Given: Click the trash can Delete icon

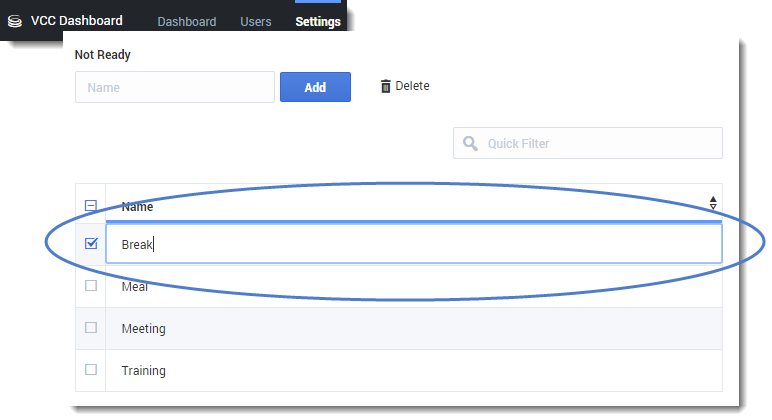Looking at the screenshot, I should tap(385, 87).
